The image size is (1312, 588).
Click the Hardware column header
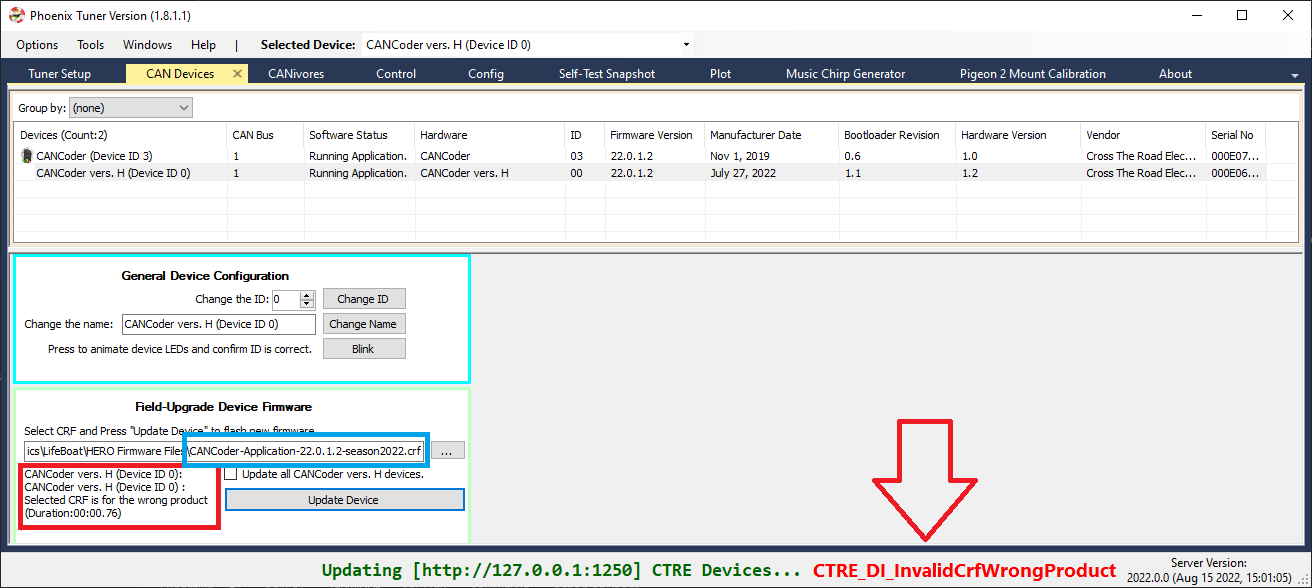tap(490, 135)
